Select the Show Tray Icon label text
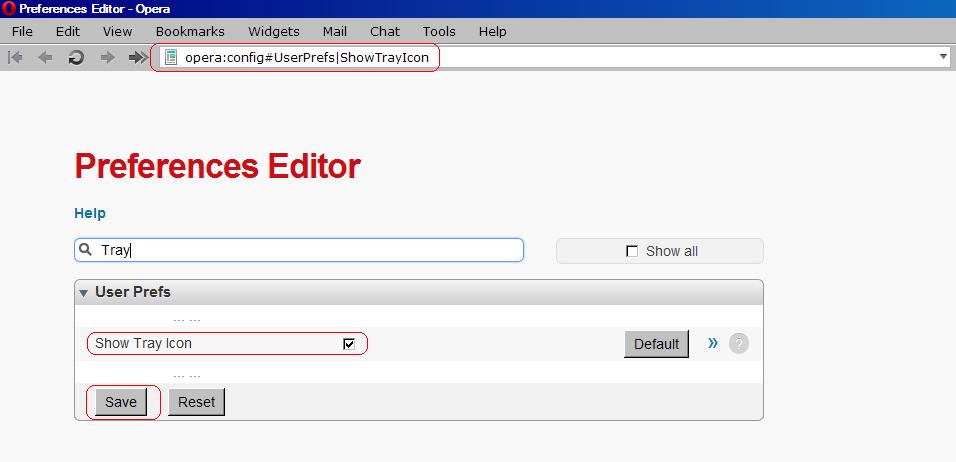956x462 pixels. pyautogui.click(x=143, y=343)
